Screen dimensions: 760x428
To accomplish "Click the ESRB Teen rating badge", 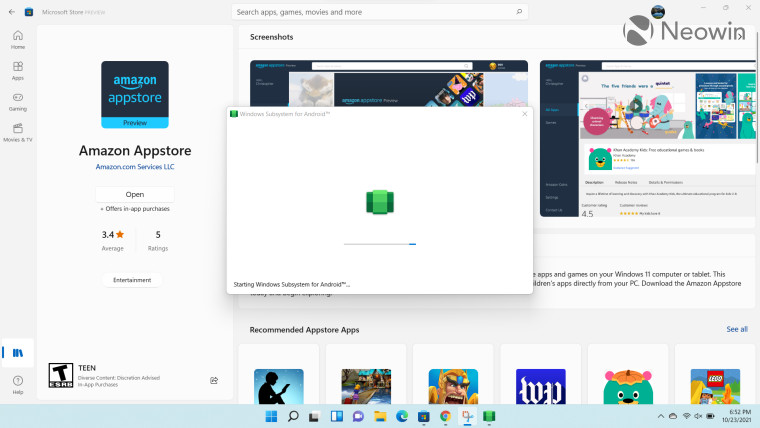I will tap(61, 375).
